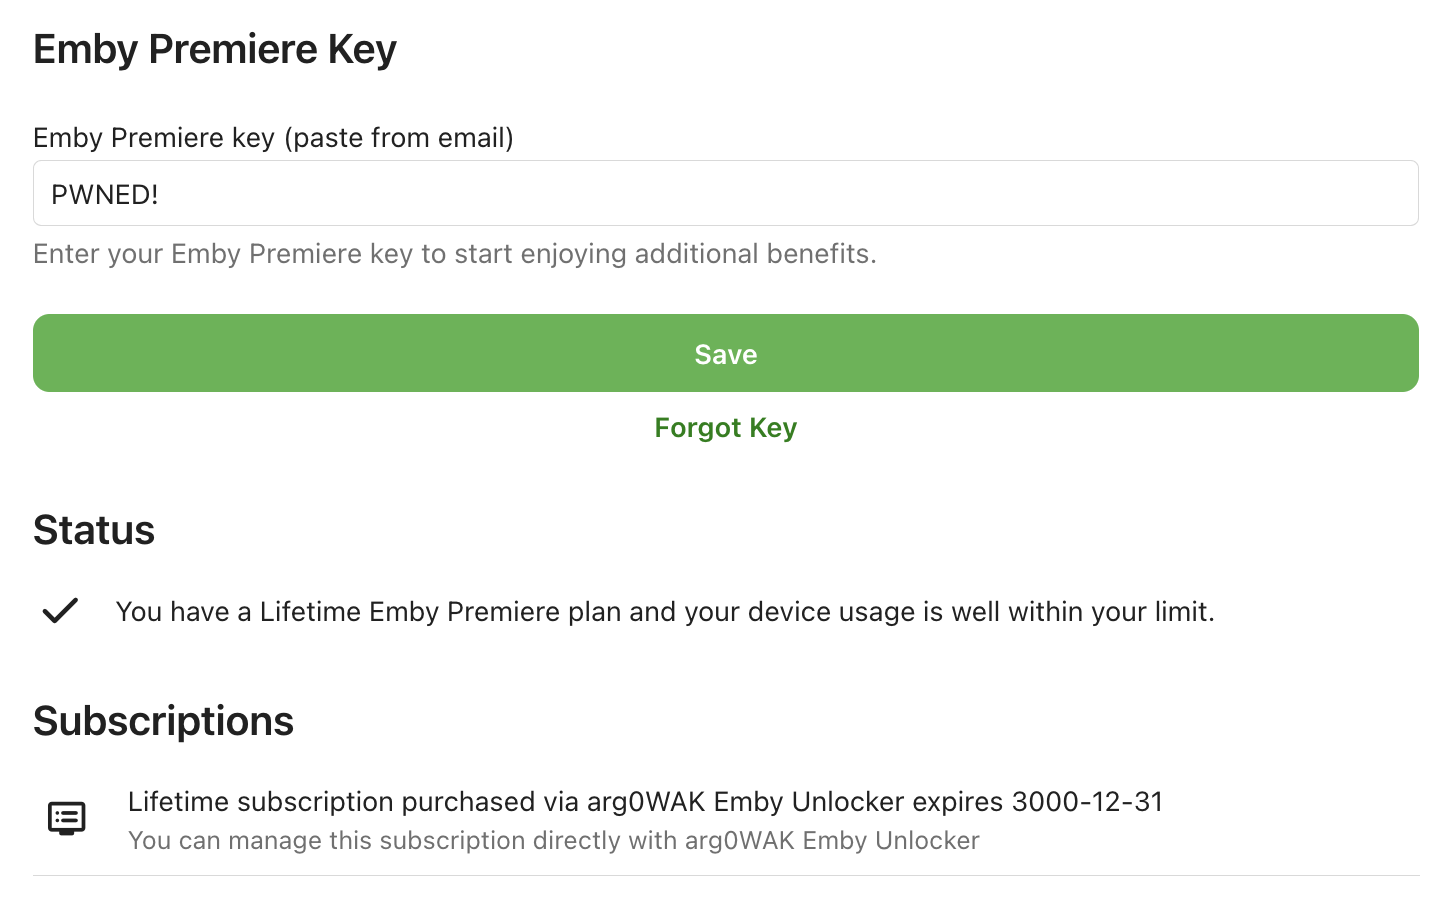Click 'expires' word in subscription entry
Image resolution: width=1456 pixels, height=904 pixels.
tap(957, 801)
